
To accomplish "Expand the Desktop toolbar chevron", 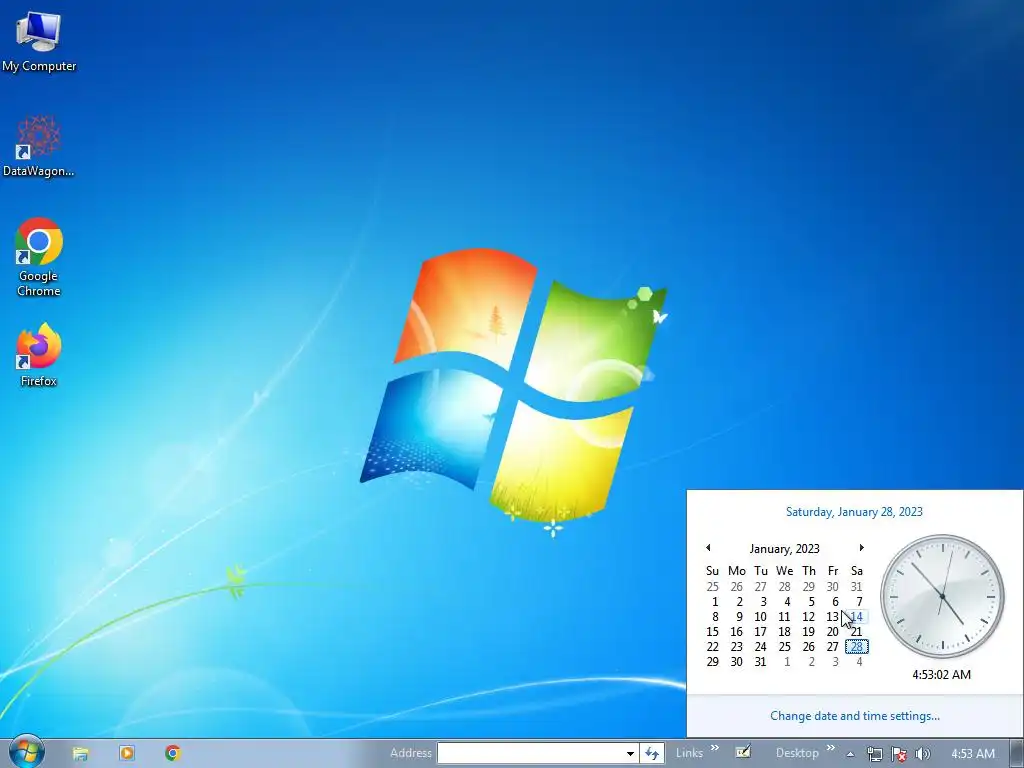I will point(831,748).
